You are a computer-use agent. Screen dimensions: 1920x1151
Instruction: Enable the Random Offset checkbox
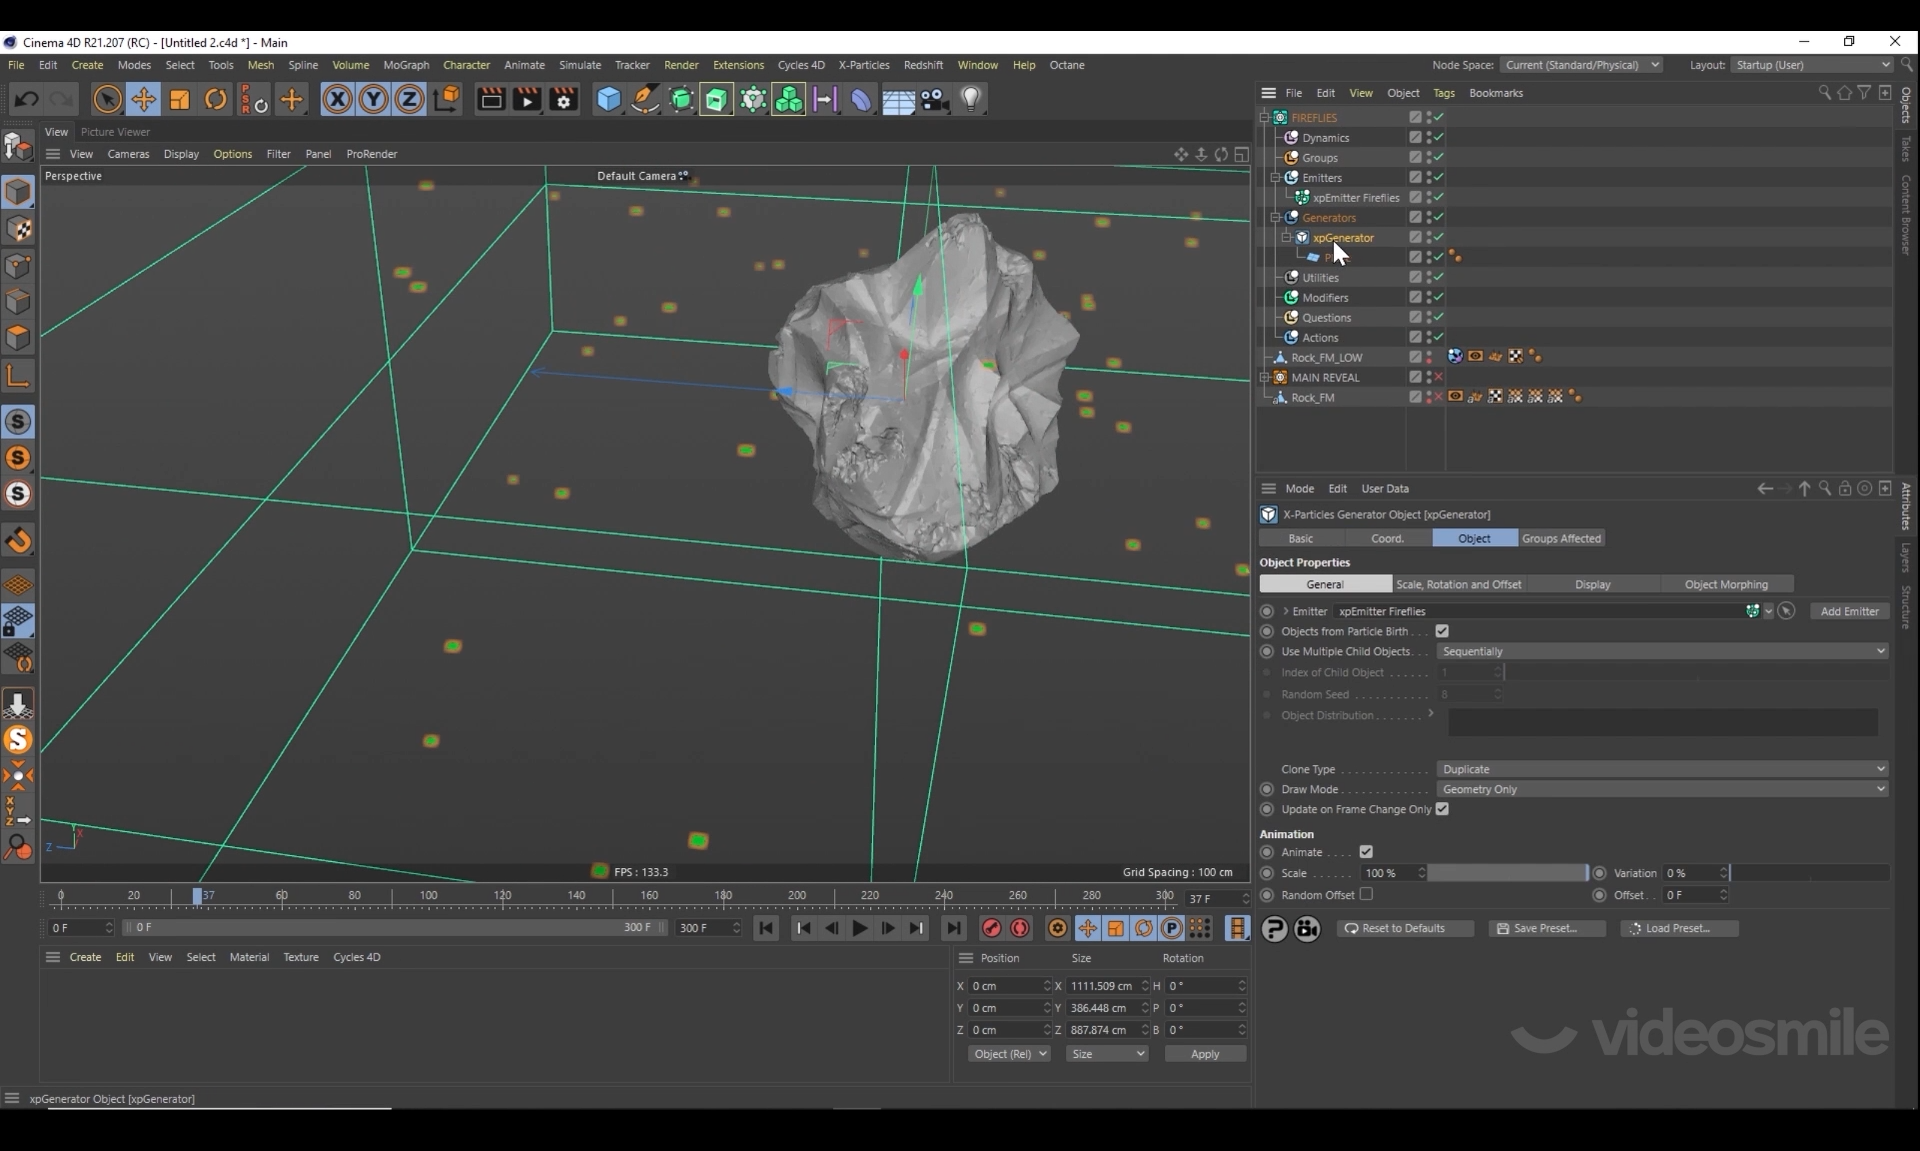1366,894
